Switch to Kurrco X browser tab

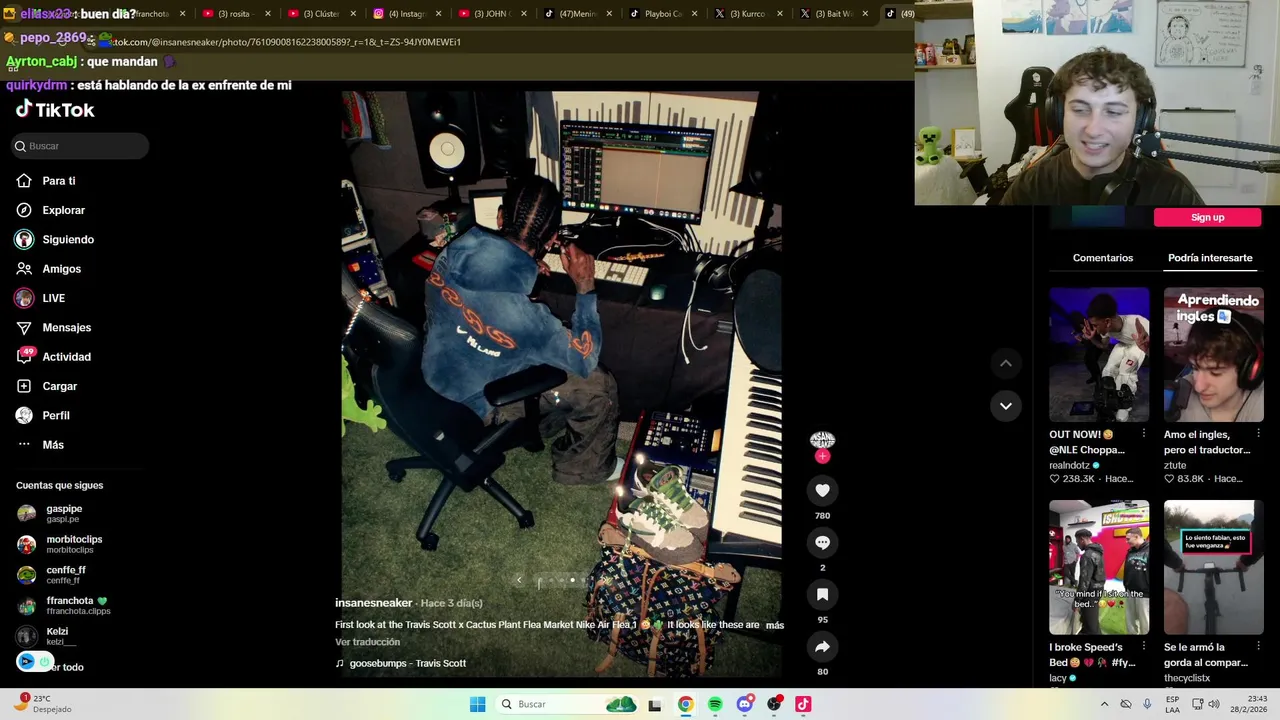pyautogui.click(x=747, y=14)
